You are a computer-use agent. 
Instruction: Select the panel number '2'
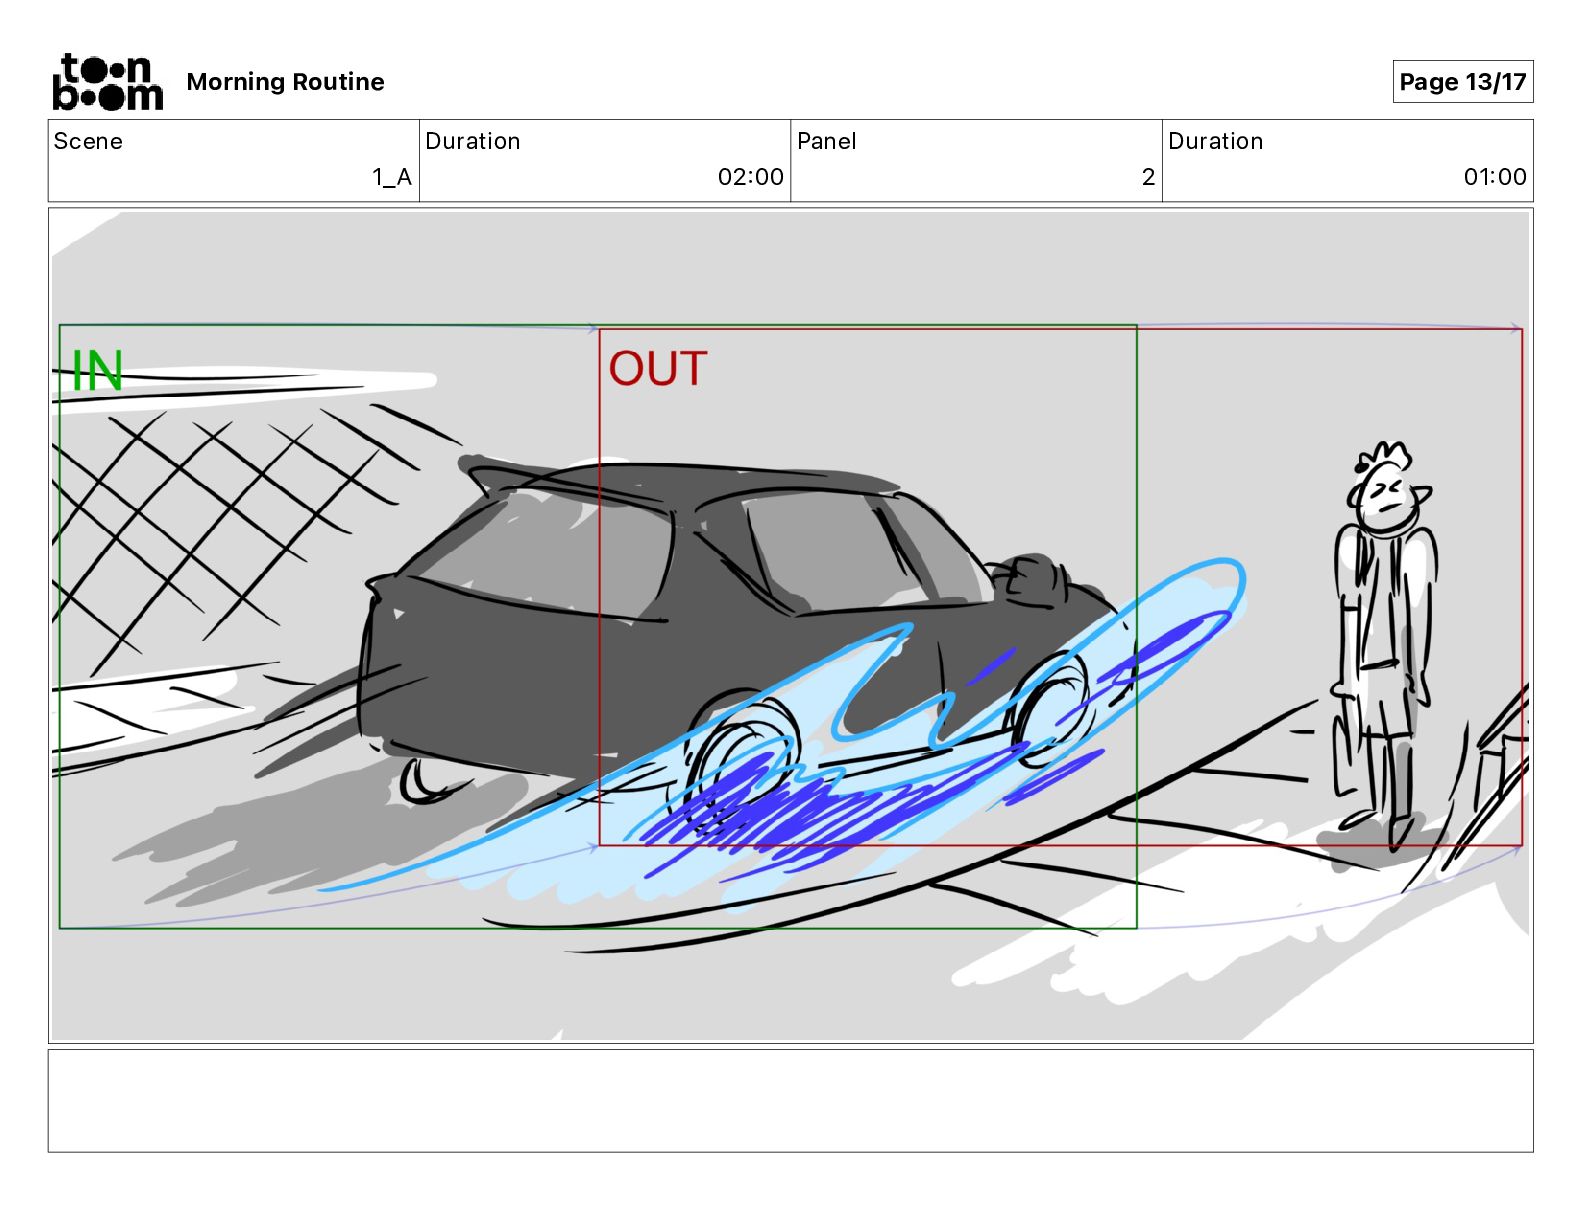pos(1148,177)
